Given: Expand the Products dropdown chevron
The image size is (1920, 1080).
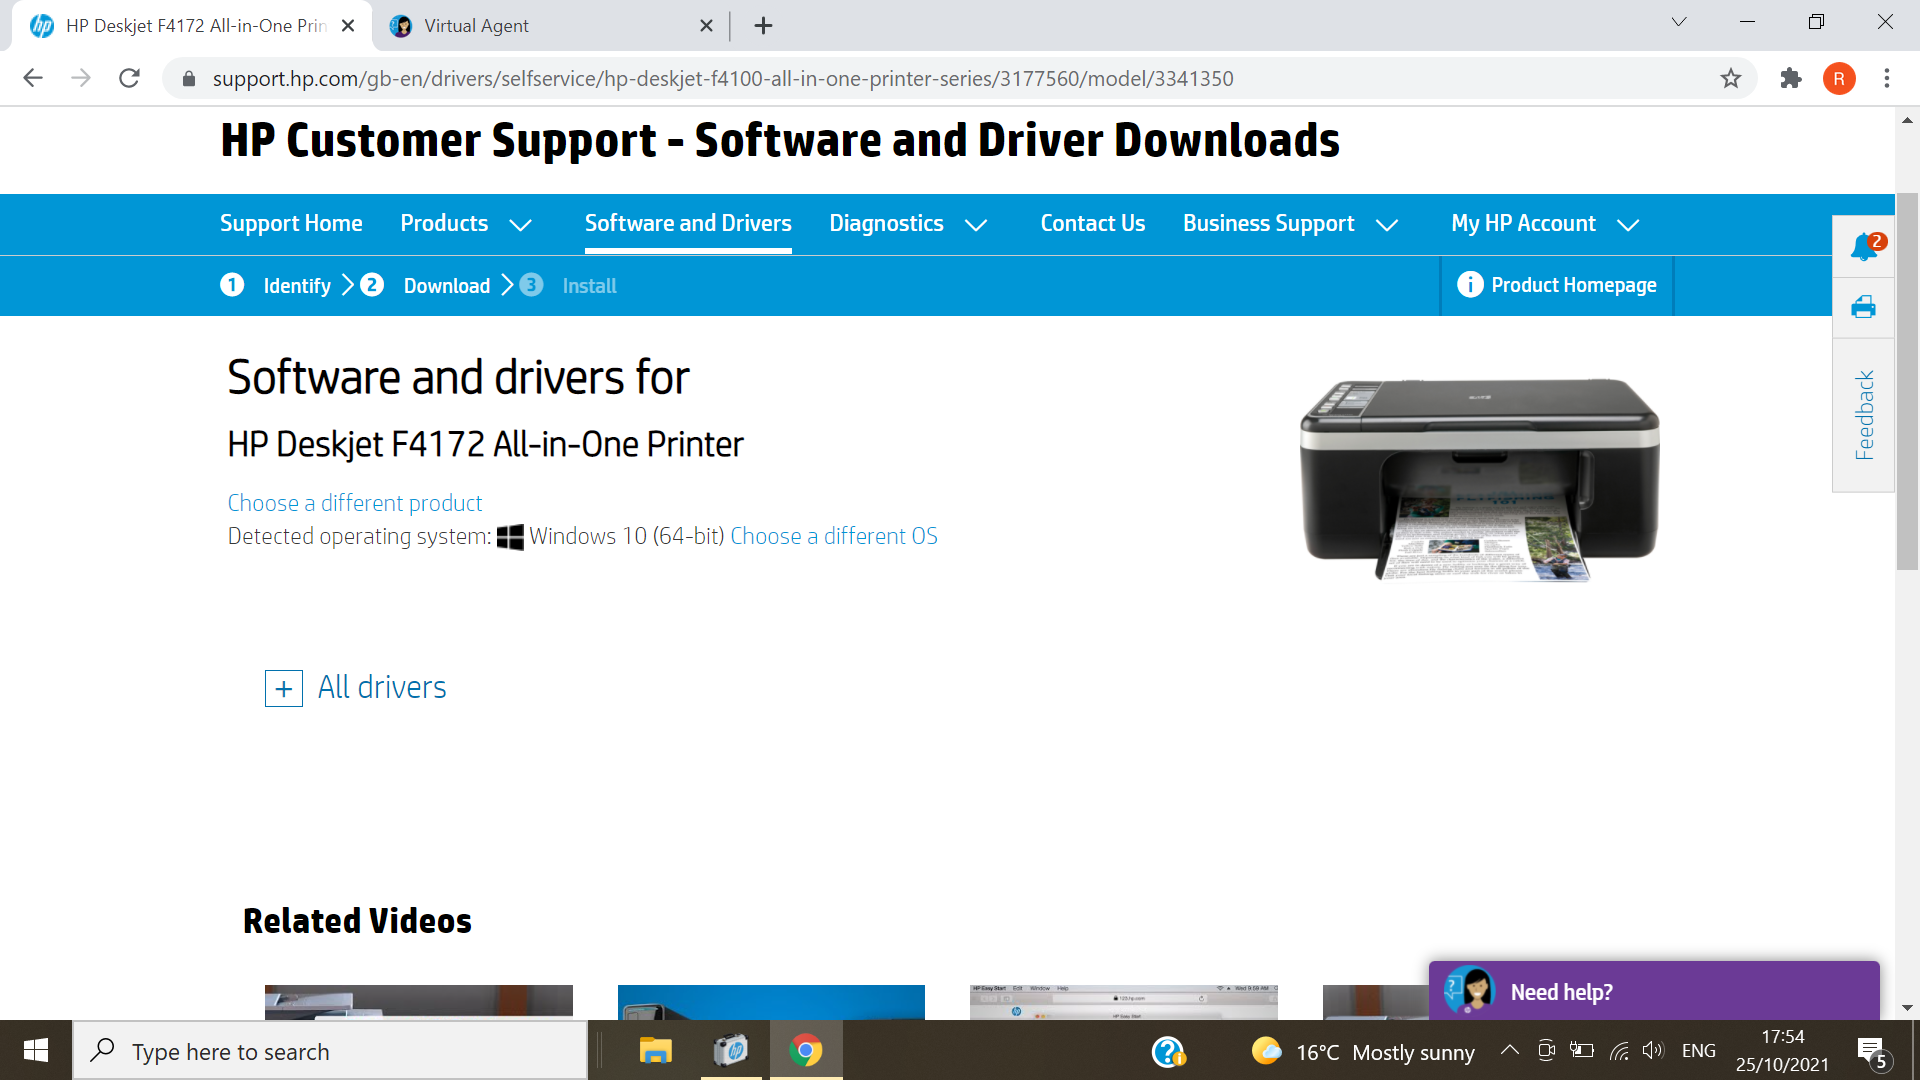Looking at the screenshot, I should point(520,225).
